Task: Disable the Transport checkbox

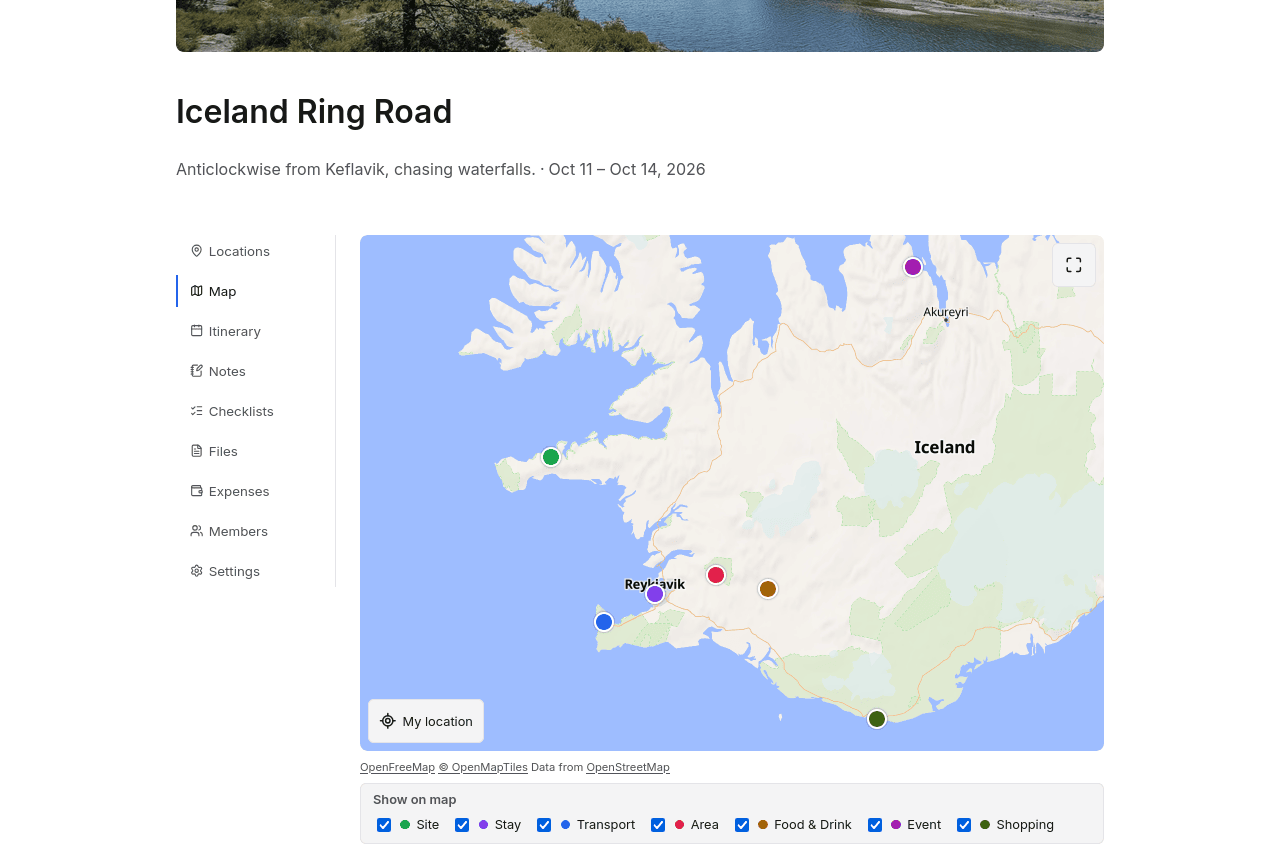Action: pyautogui.click(x=544, y=825)
